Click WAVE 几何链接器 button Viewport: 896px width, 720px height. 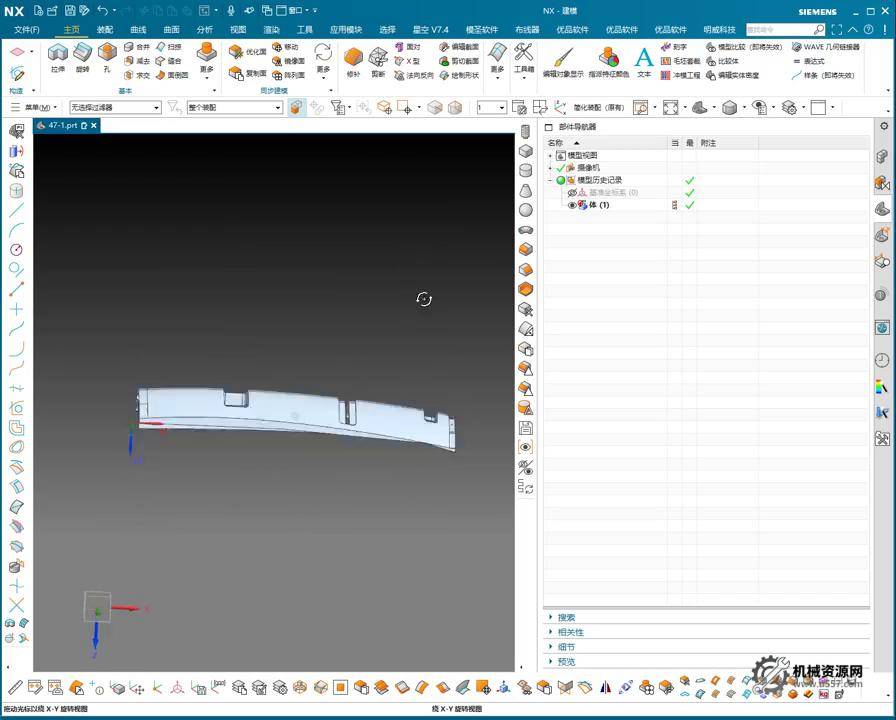coord(825,47)
